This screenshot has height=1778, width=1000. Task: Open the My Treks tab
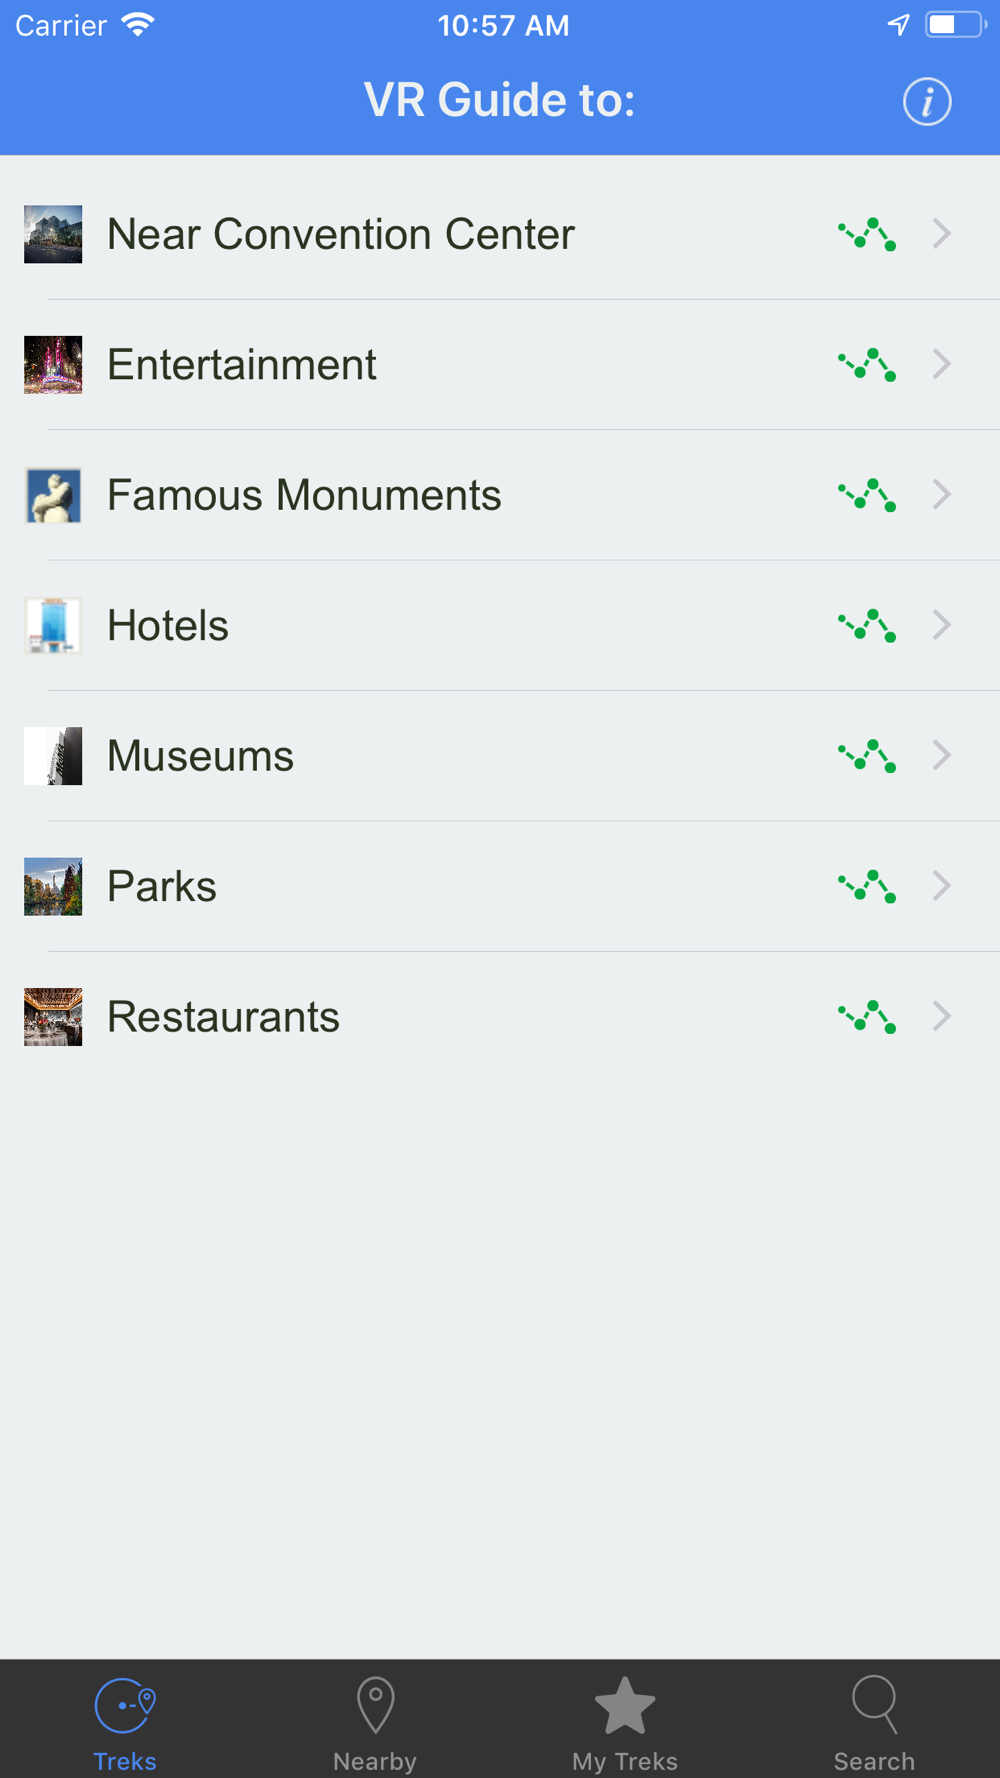(x=625, y=1724)
